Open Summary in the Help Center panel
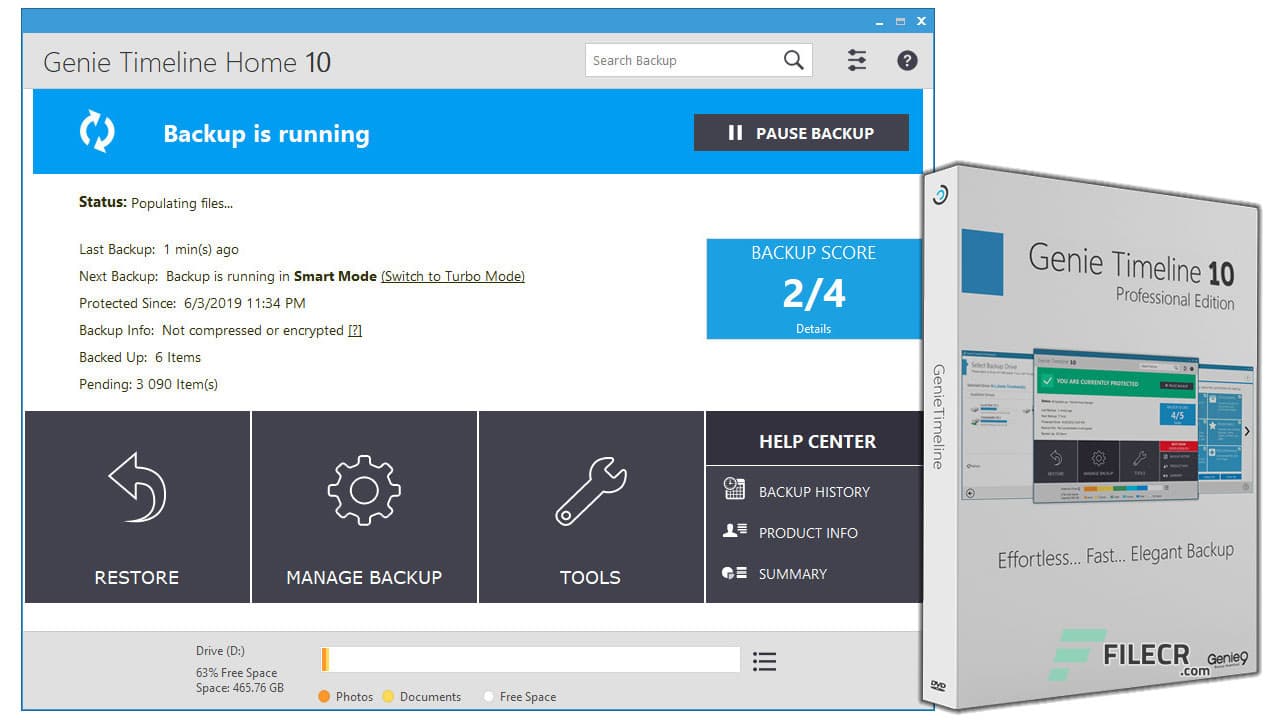Image resolution: width=1280 pixels, height=720 pixels. [790, 574]
